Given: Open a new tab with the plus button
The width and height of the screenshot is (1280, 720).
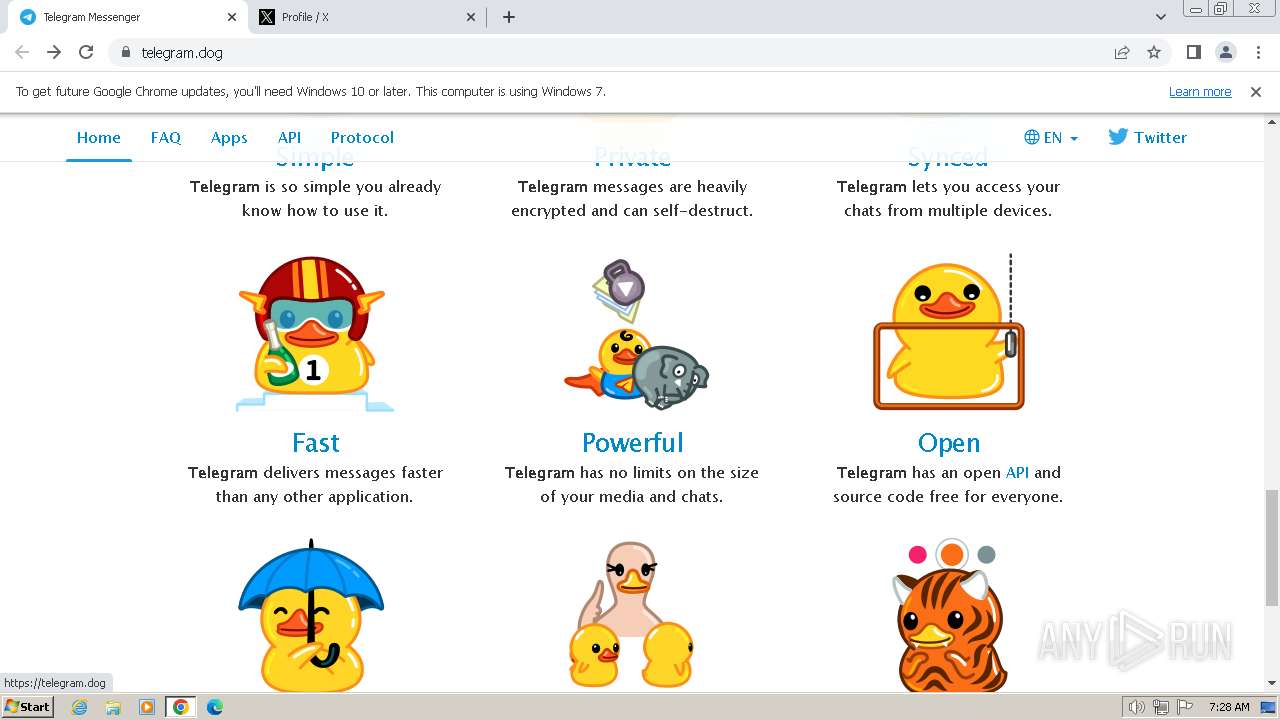Looking at the screenshot, I should [509, 17].
